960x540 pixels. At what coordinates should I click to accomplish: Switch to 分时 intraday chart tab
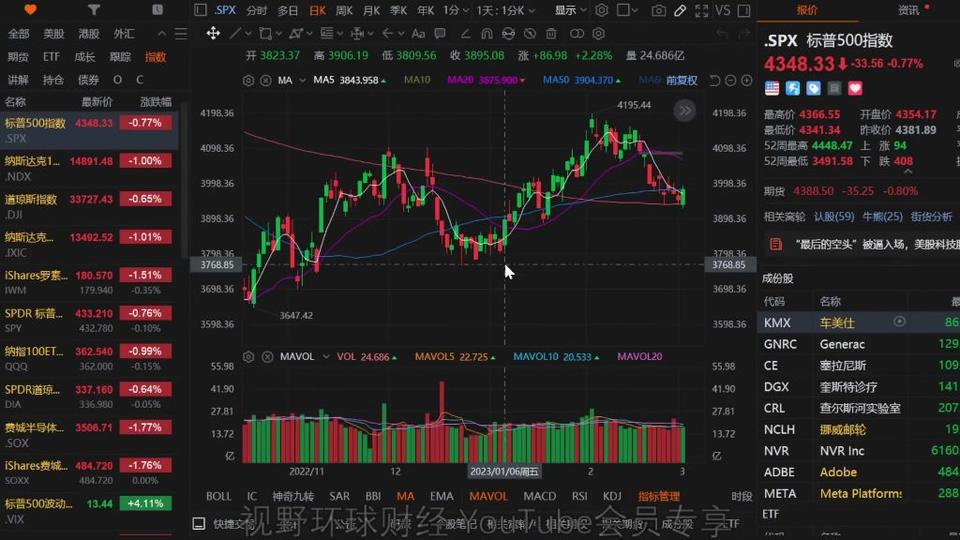pos(257,10)
